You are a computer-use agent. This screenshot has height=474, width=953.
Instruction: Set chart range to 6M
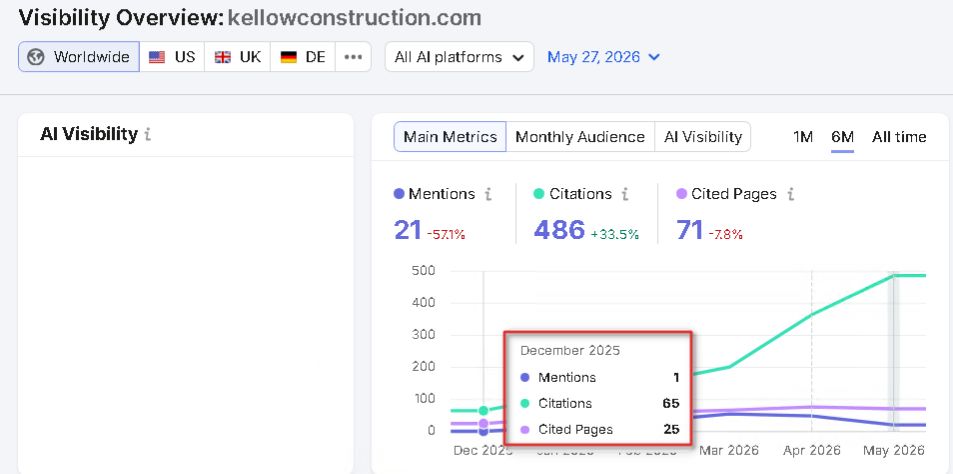click(842, 137)
